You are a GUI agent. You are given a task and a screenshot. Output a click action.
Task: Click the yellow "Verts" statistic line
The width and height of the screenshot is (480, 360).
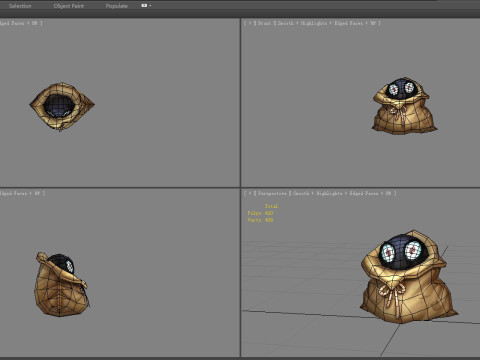(x=260, y=220)
